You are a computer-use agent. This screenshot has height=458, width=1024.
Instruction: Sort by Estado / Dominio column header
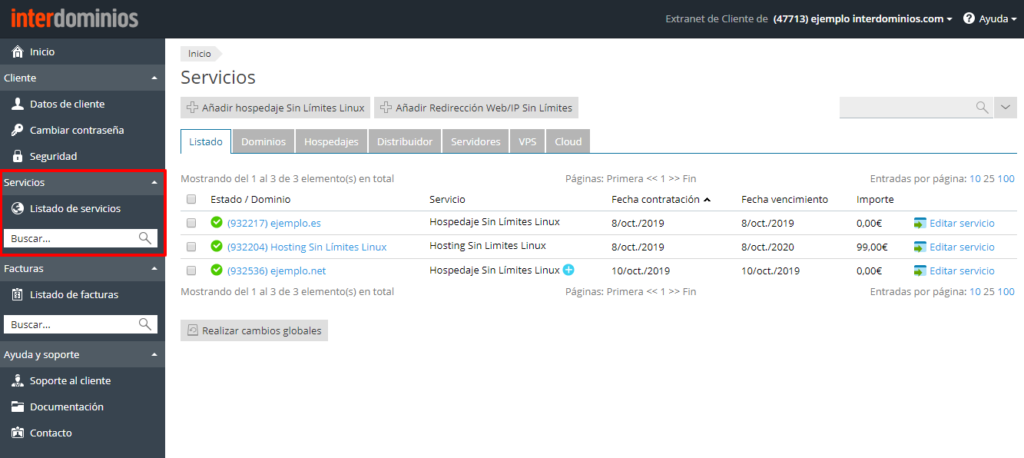[251, 199]
